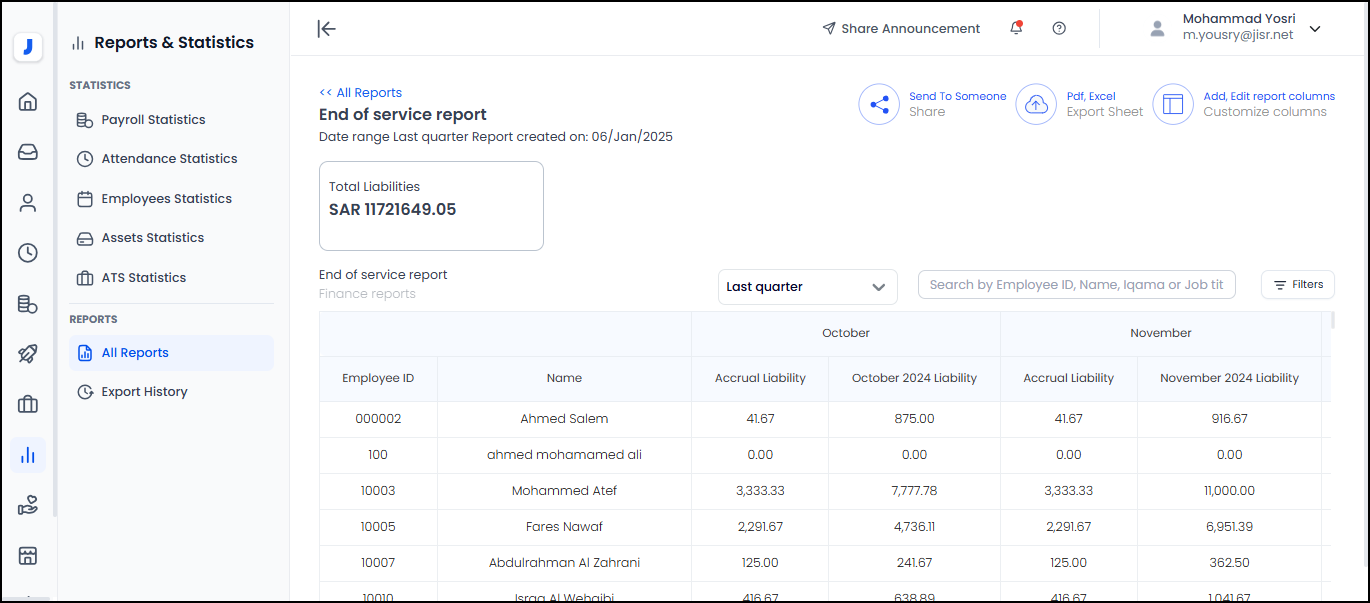Open the briefcase icon in left rail

[28, 404]
